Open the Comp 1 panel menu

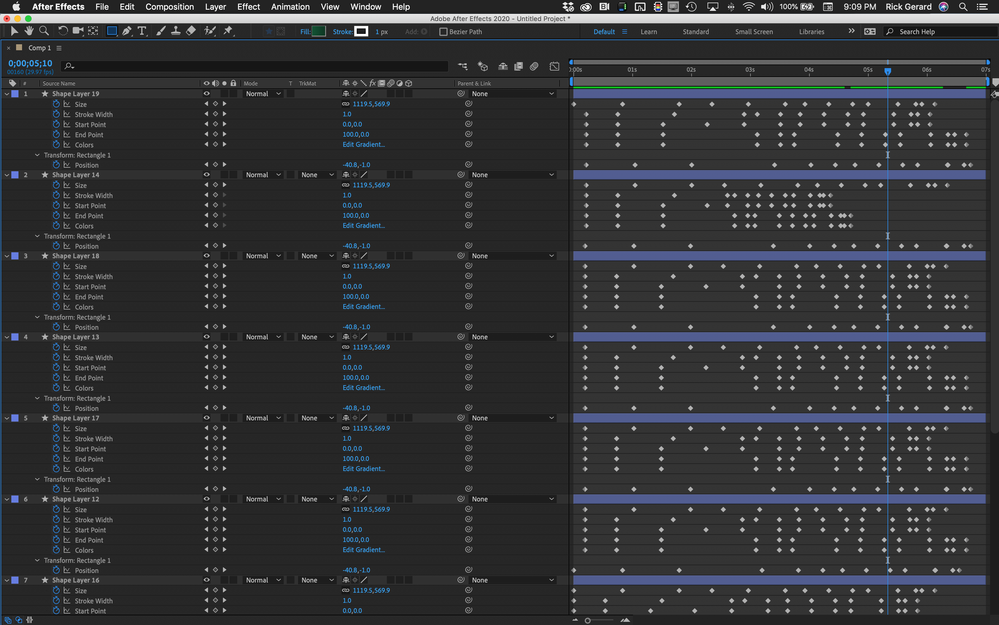tap(59, 48)
